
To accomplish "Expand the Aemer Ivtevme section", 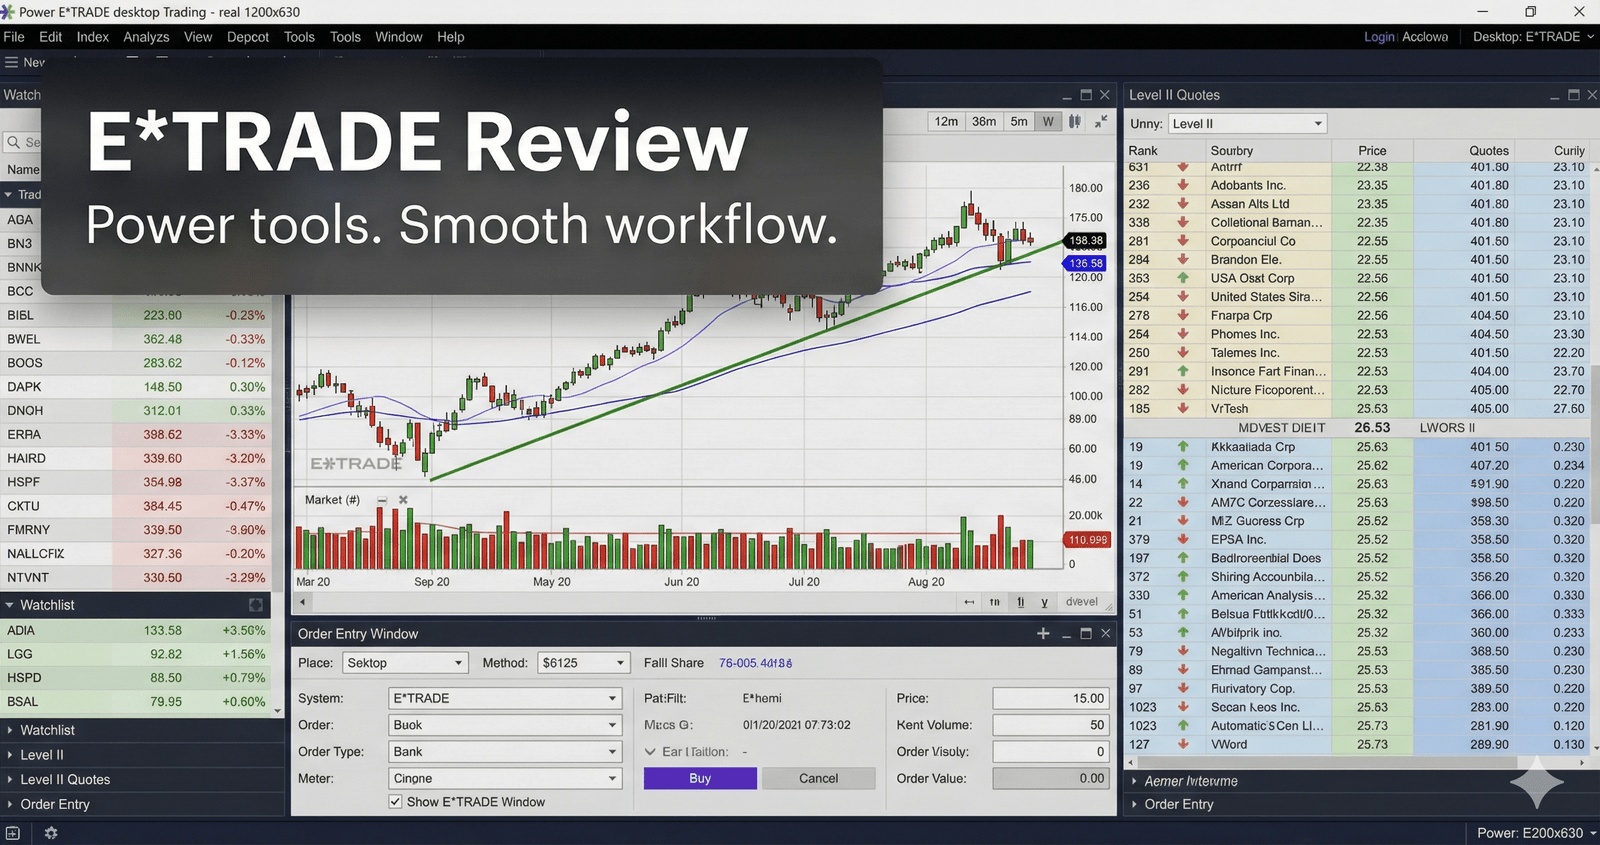I will [x=1134, y=781].
